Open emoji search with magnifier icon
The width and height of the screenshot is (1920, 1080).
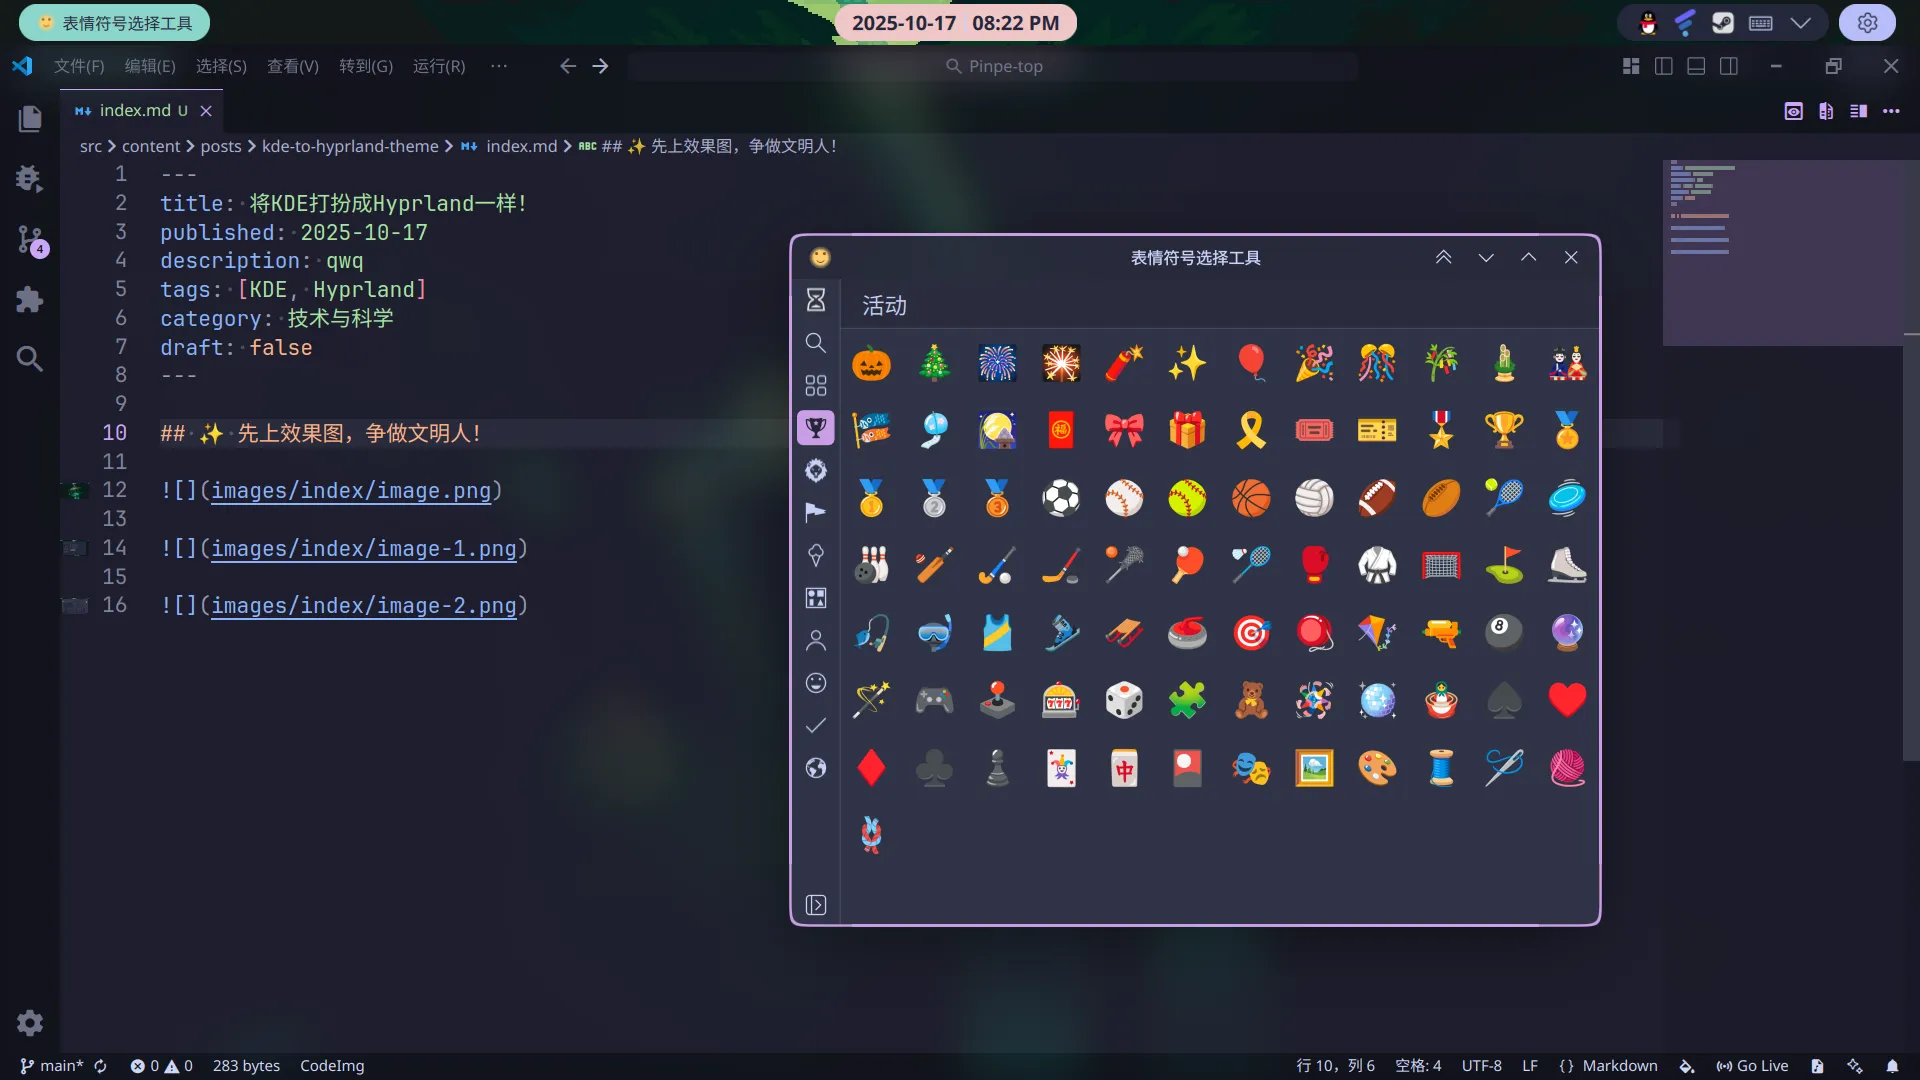click(x=816, y=343)
